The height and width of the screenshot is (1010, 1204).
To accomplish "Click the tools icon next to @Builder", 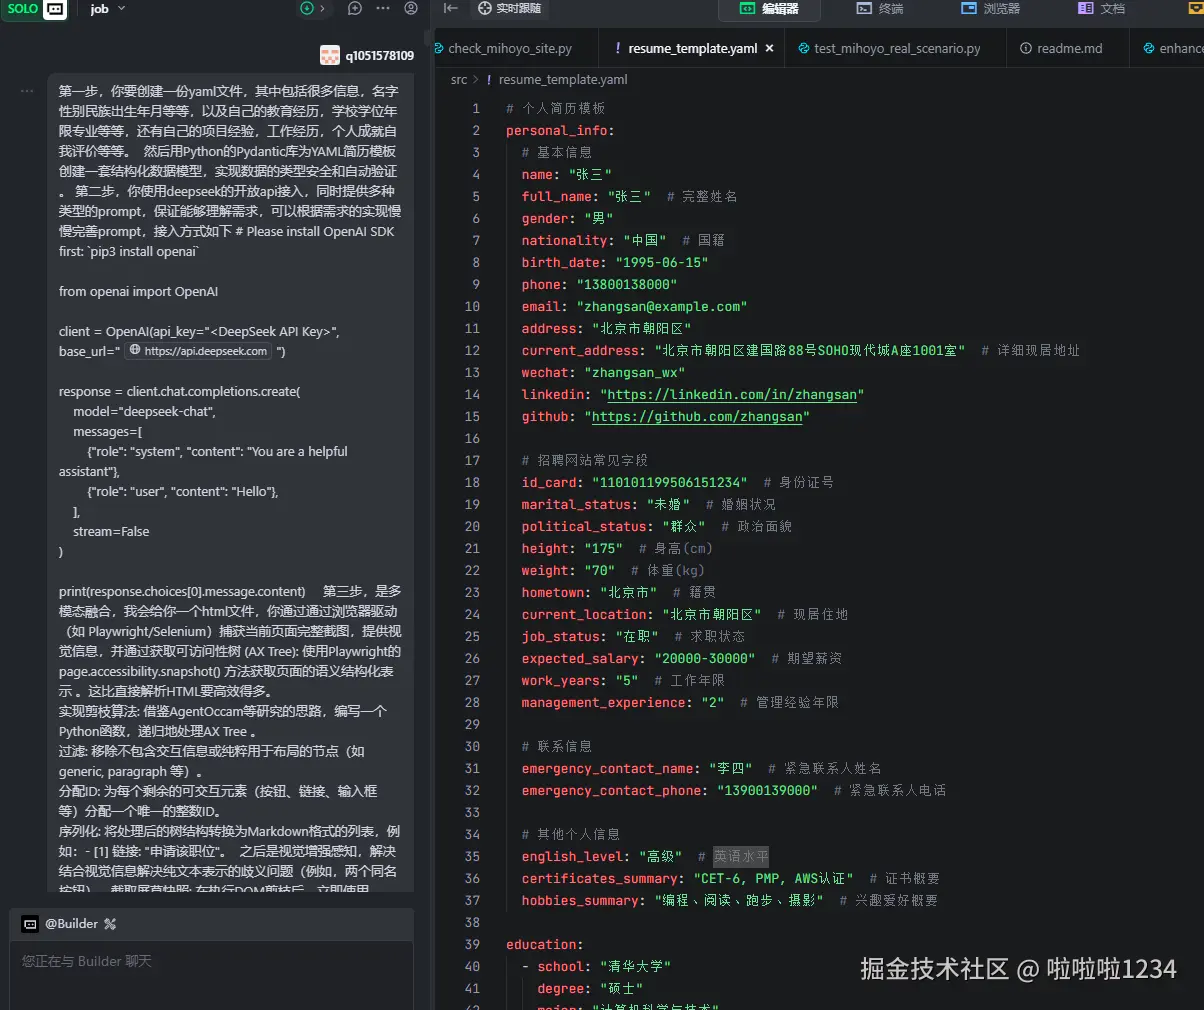I will [110, 924].
